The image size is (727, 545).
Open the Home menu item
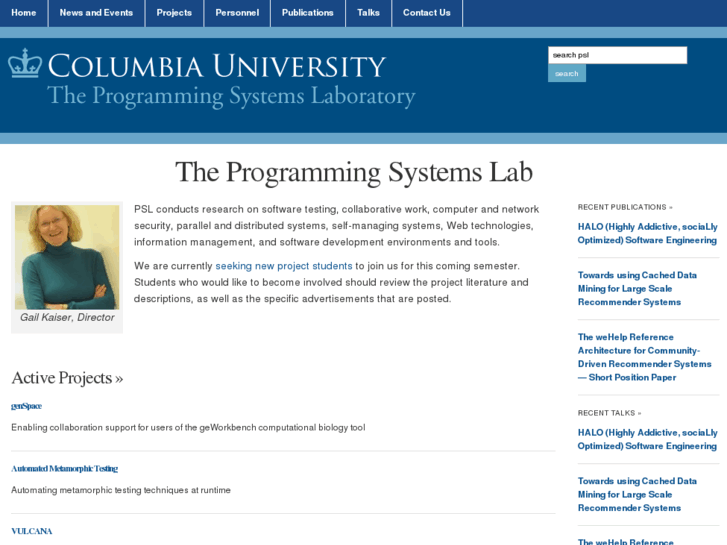[x=24, y=13]
